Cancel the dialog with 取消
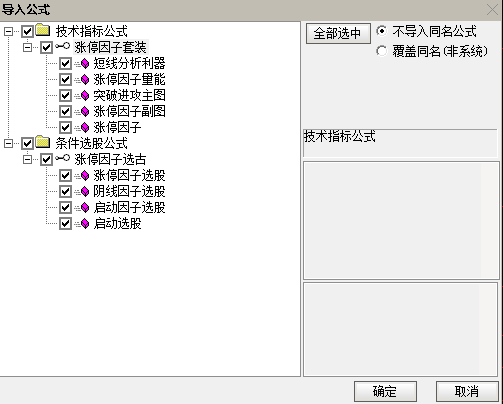 (467, 391)
